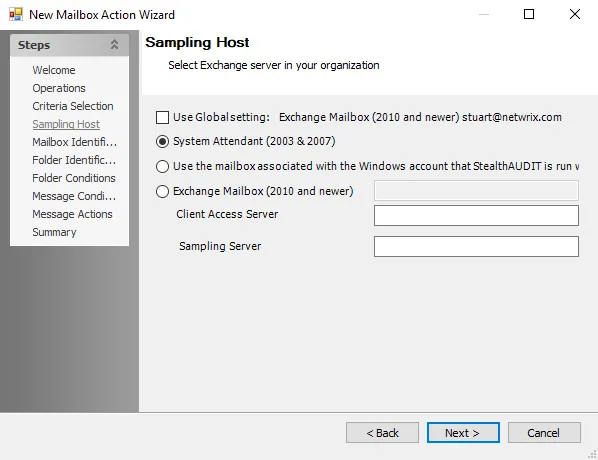598x460 pixels.
Task: Maximize the wizard window
Action: click(x=529, y=14)
